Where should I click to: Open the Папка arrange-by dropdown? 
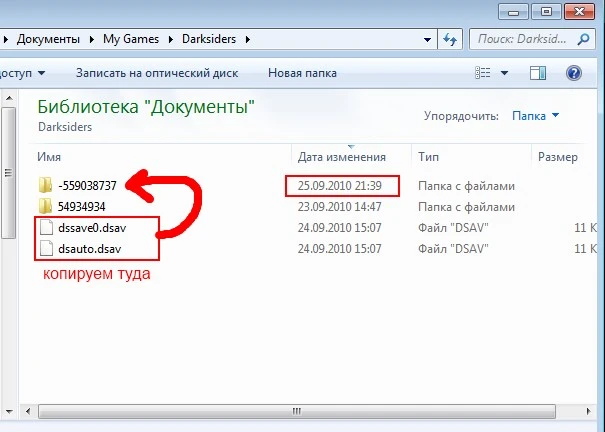[x=536, y=115]
